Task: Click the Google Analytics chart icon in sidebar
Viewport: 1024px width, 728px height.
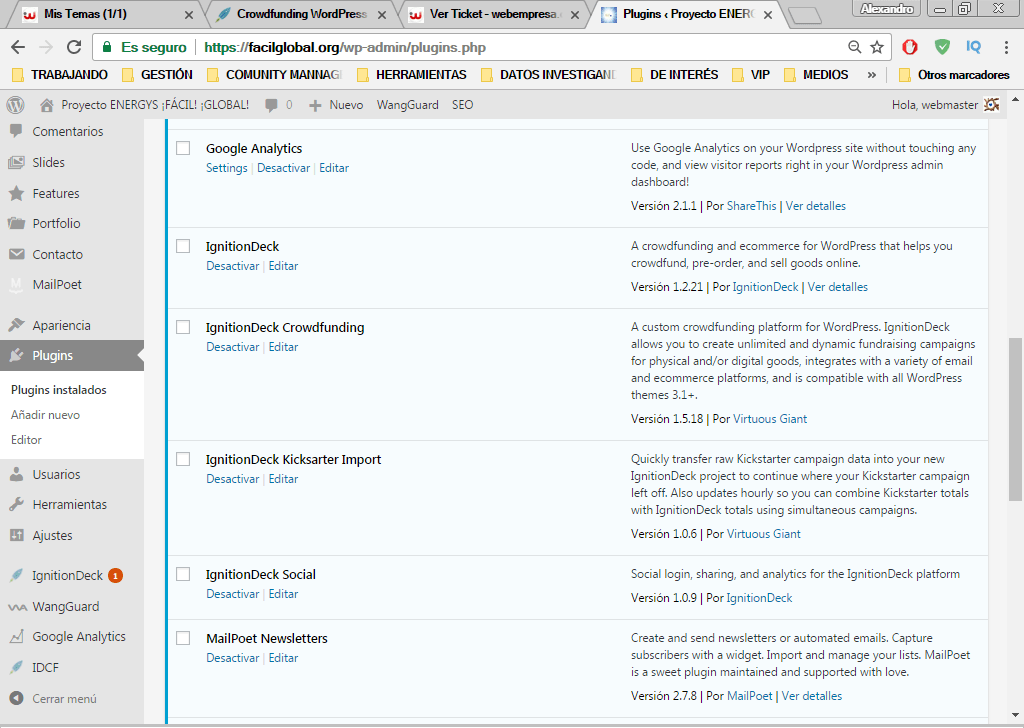Action: pos(16,637)
